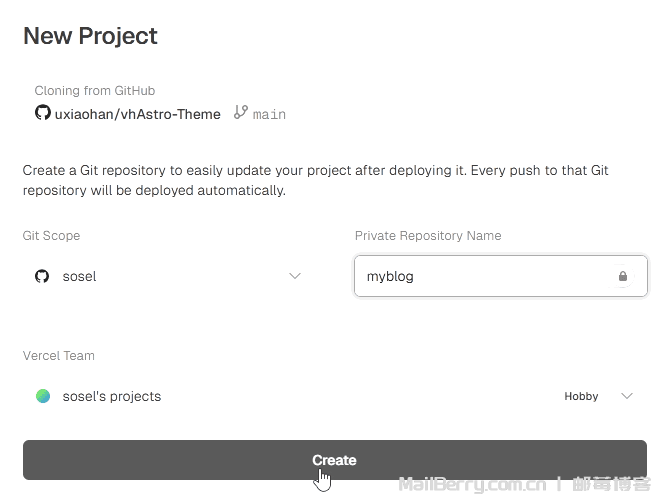Expand the chevron next to Hobby
The width and height of the screenshot is (661, 504).
click(x=627, y=396)
